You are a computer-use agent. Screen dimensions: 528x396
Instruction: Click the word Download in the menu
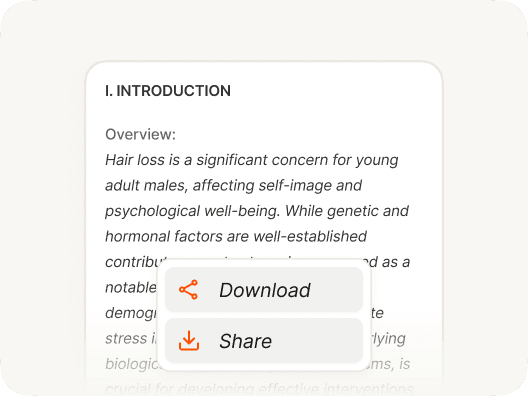pyautogui.click(x=265, y=290)
